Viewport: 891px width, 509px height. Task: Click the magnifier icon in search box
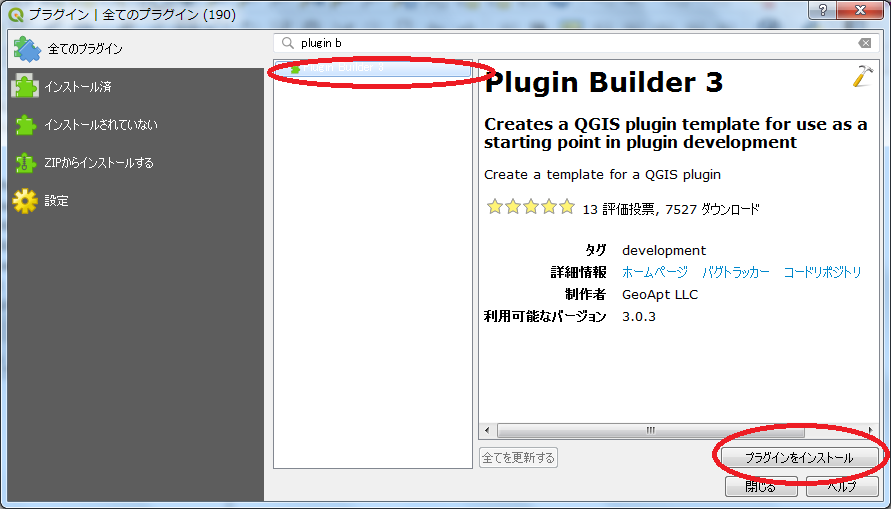[288, 43]
